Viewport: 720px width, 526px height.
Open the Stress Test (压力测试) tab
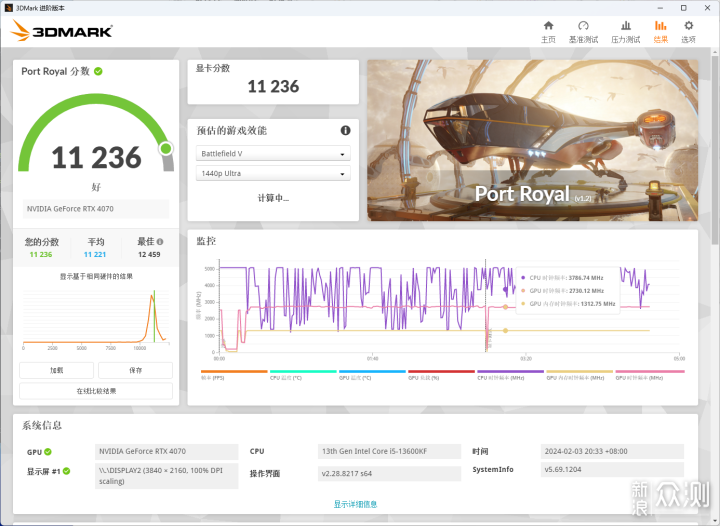625,32
